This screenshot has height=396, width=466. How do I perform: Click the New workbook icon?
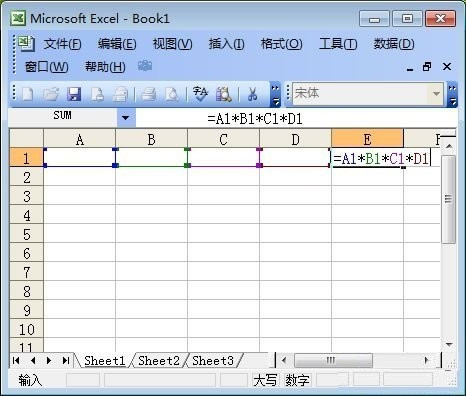[x=27, y=94]
